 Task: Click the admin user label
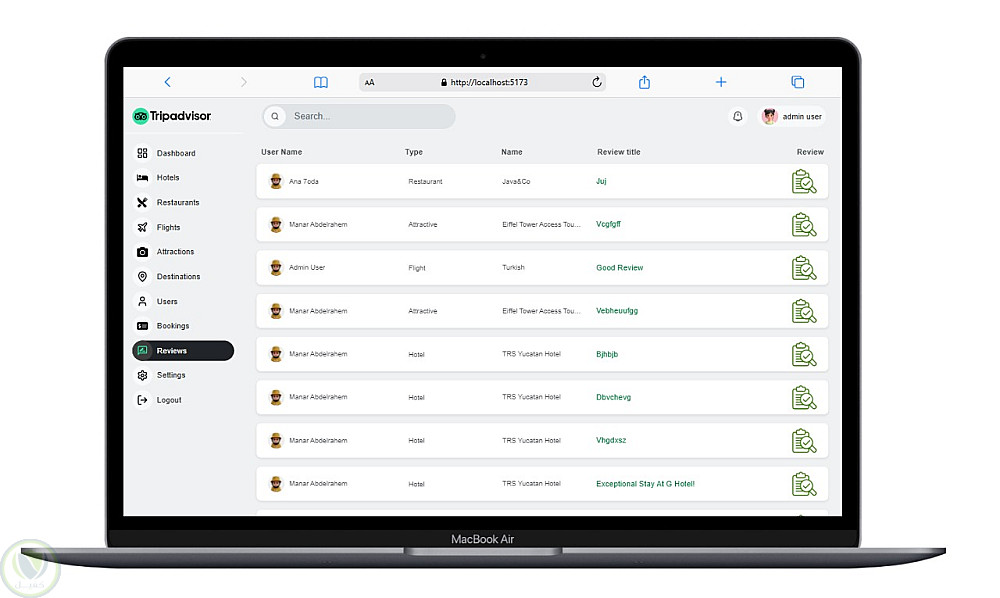(x=802, y=117)
